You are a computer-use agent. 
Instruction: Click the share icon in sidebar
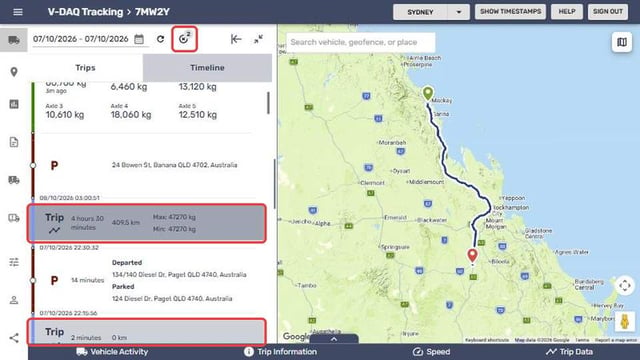click(x=14, y=338)
